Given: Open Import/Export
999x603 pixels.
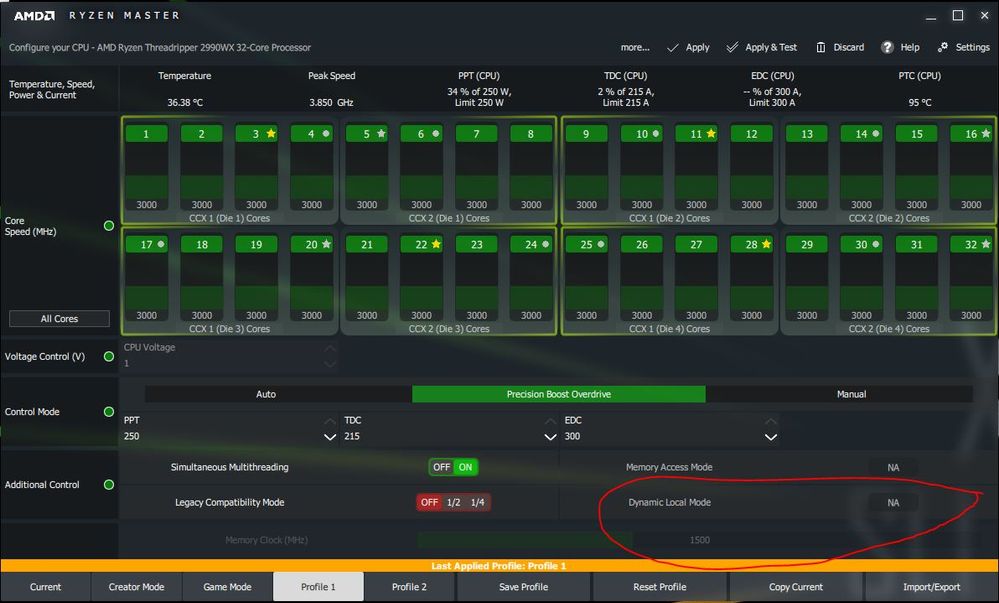Looking at the screenshot, I should (931, 587).
